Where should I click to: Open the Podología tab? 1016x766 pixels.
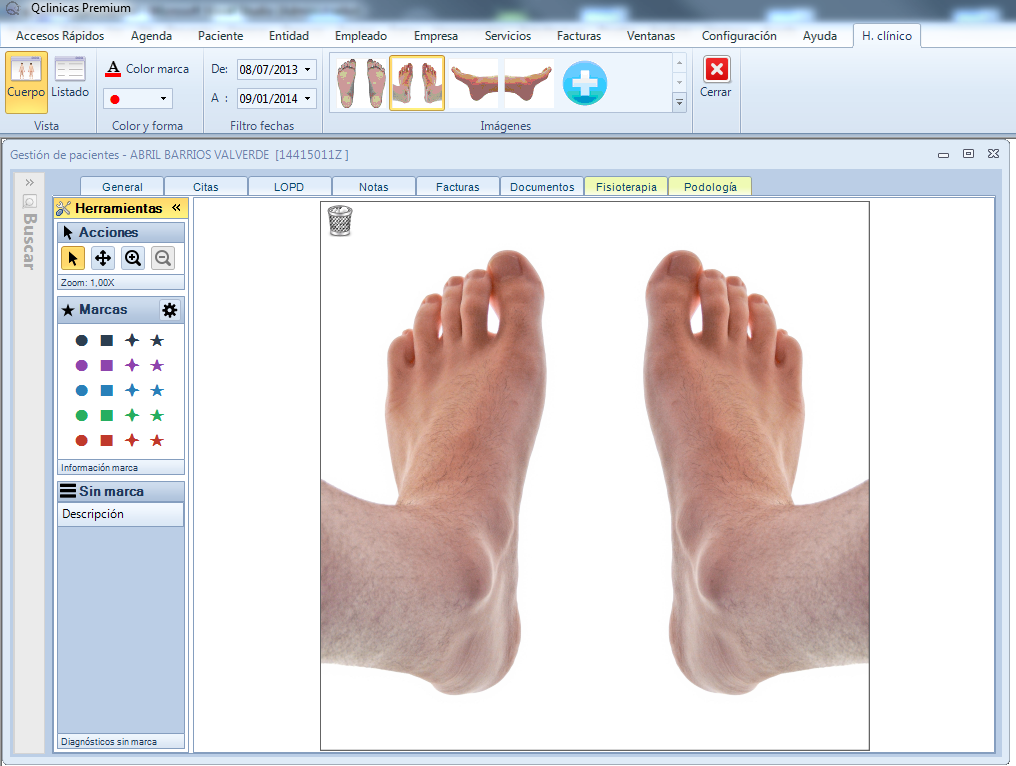click(710, 187)
